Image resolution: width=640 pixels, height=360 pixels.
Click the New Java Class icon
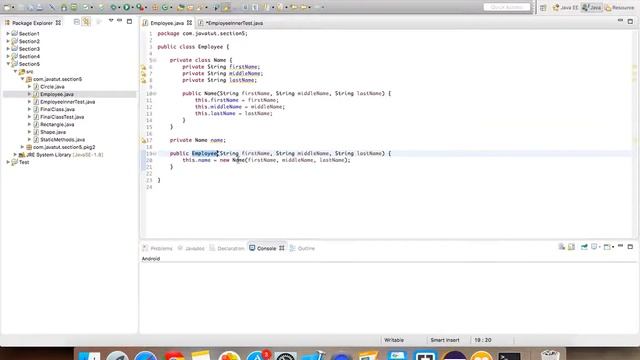click(x=165, y=7)
